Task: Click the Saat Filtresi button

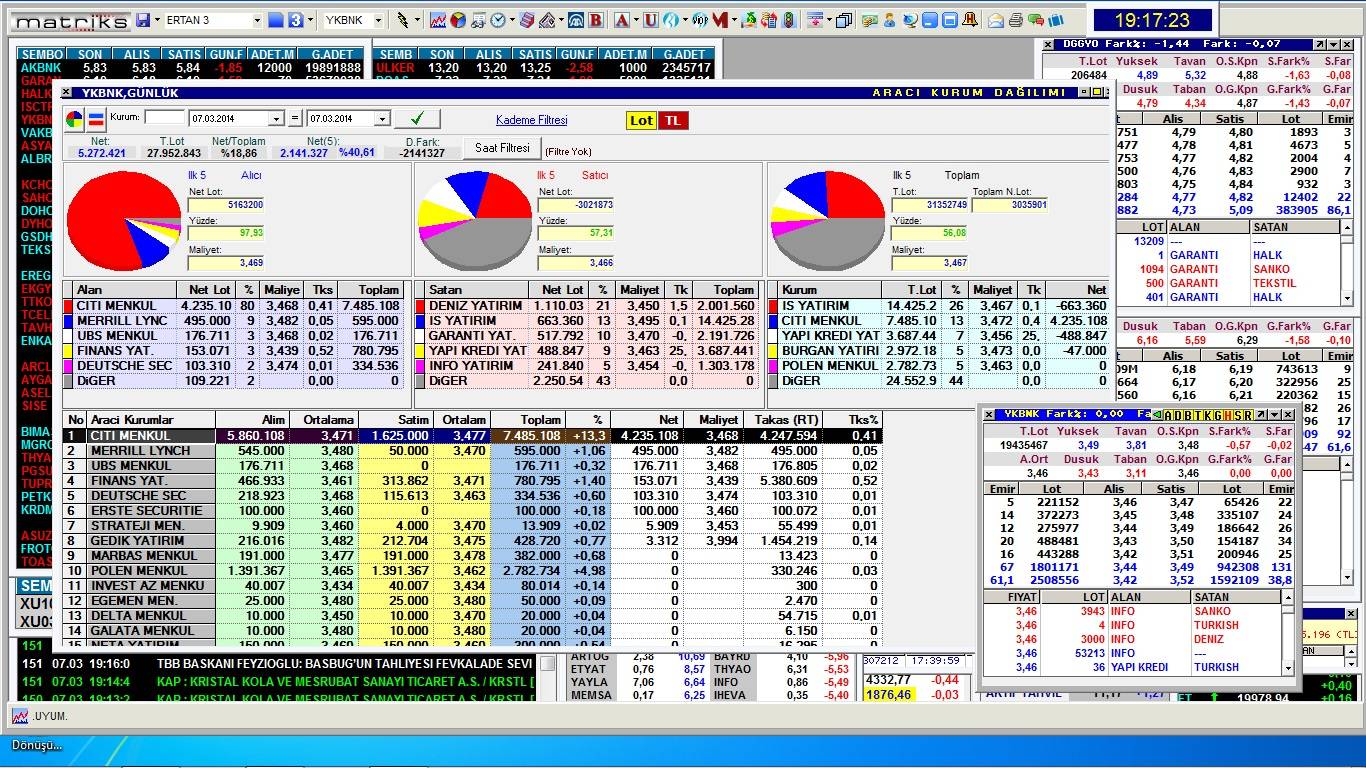Action: coord(502,148)
